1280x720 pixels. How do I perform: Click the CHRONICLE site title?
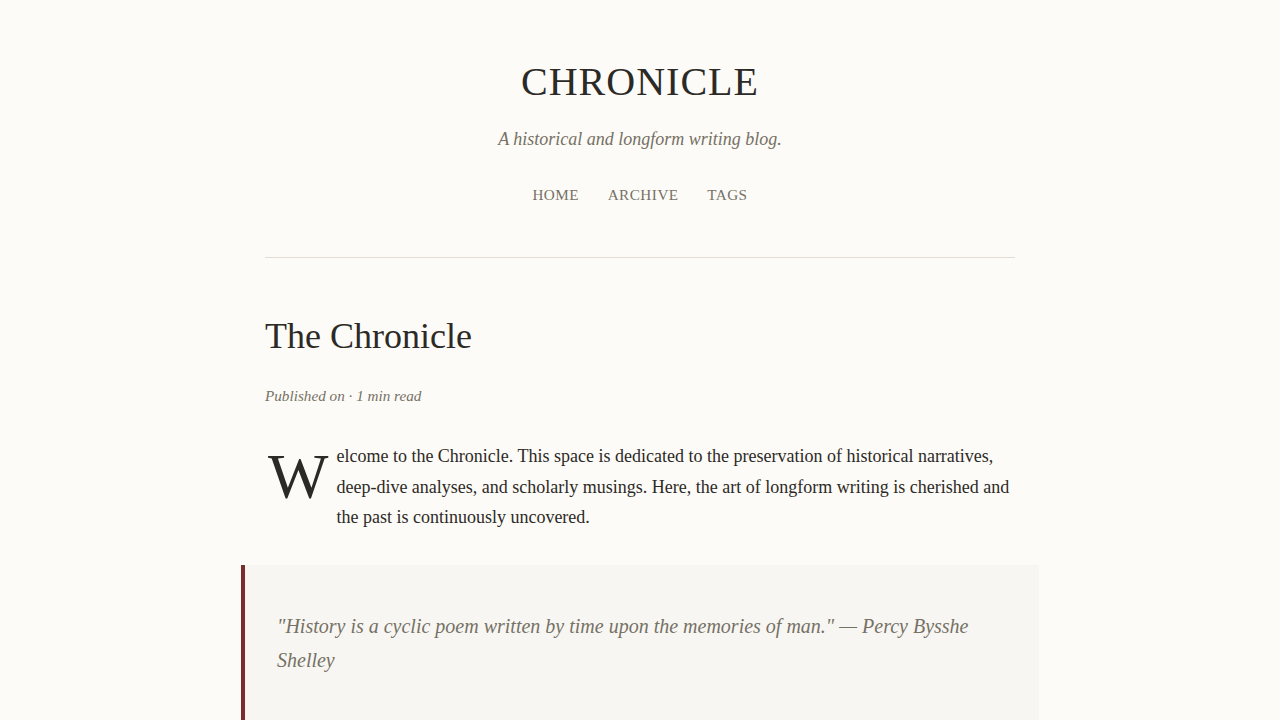[x=639, y=82]
